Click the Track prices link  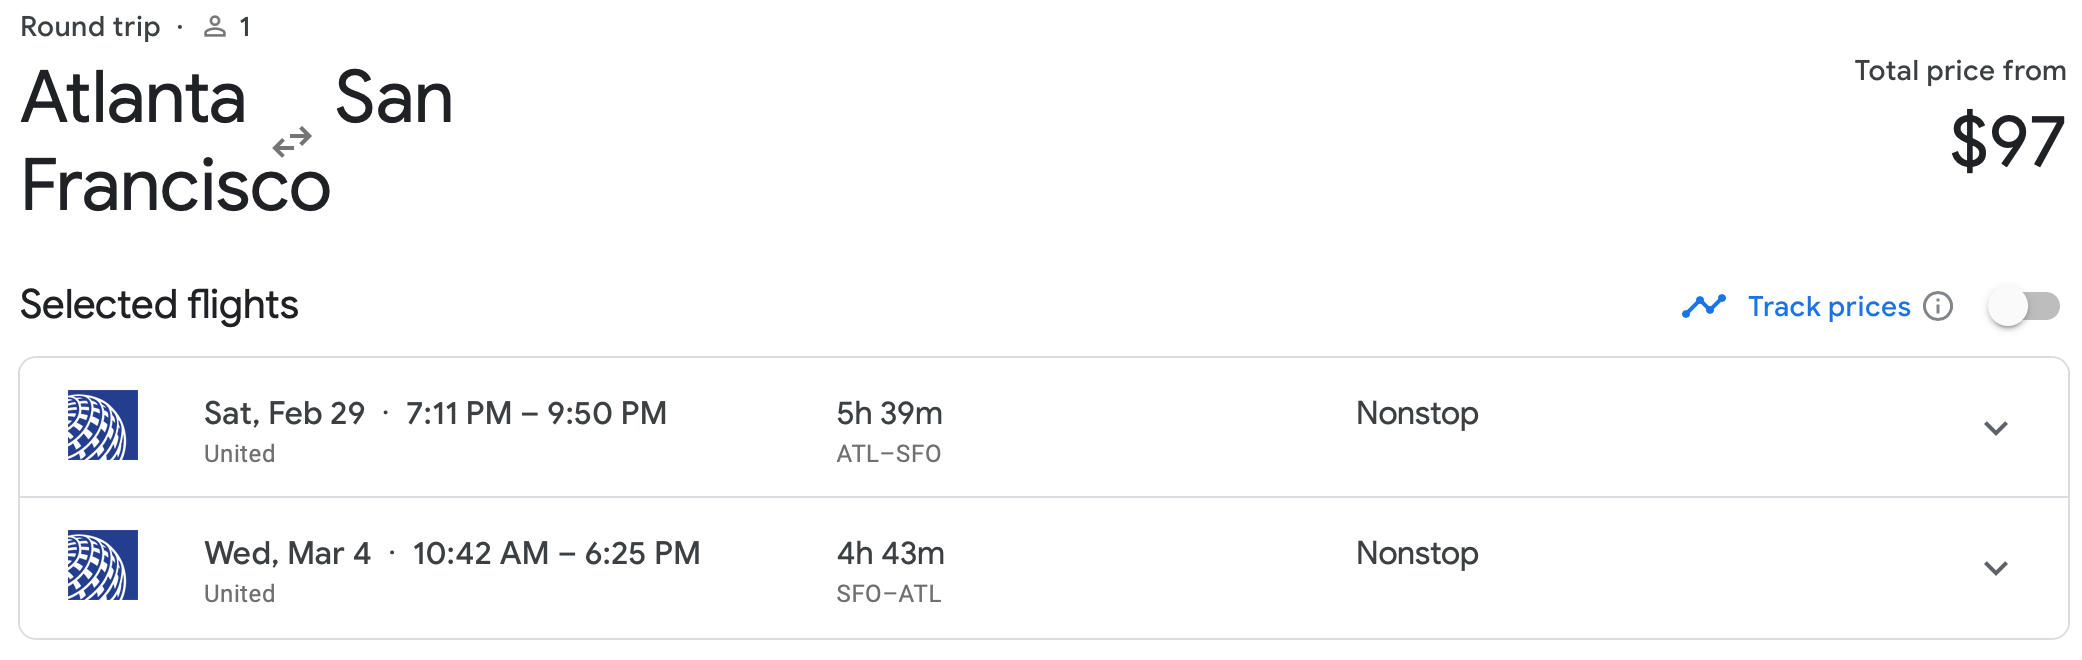(x=1828, y=306)
